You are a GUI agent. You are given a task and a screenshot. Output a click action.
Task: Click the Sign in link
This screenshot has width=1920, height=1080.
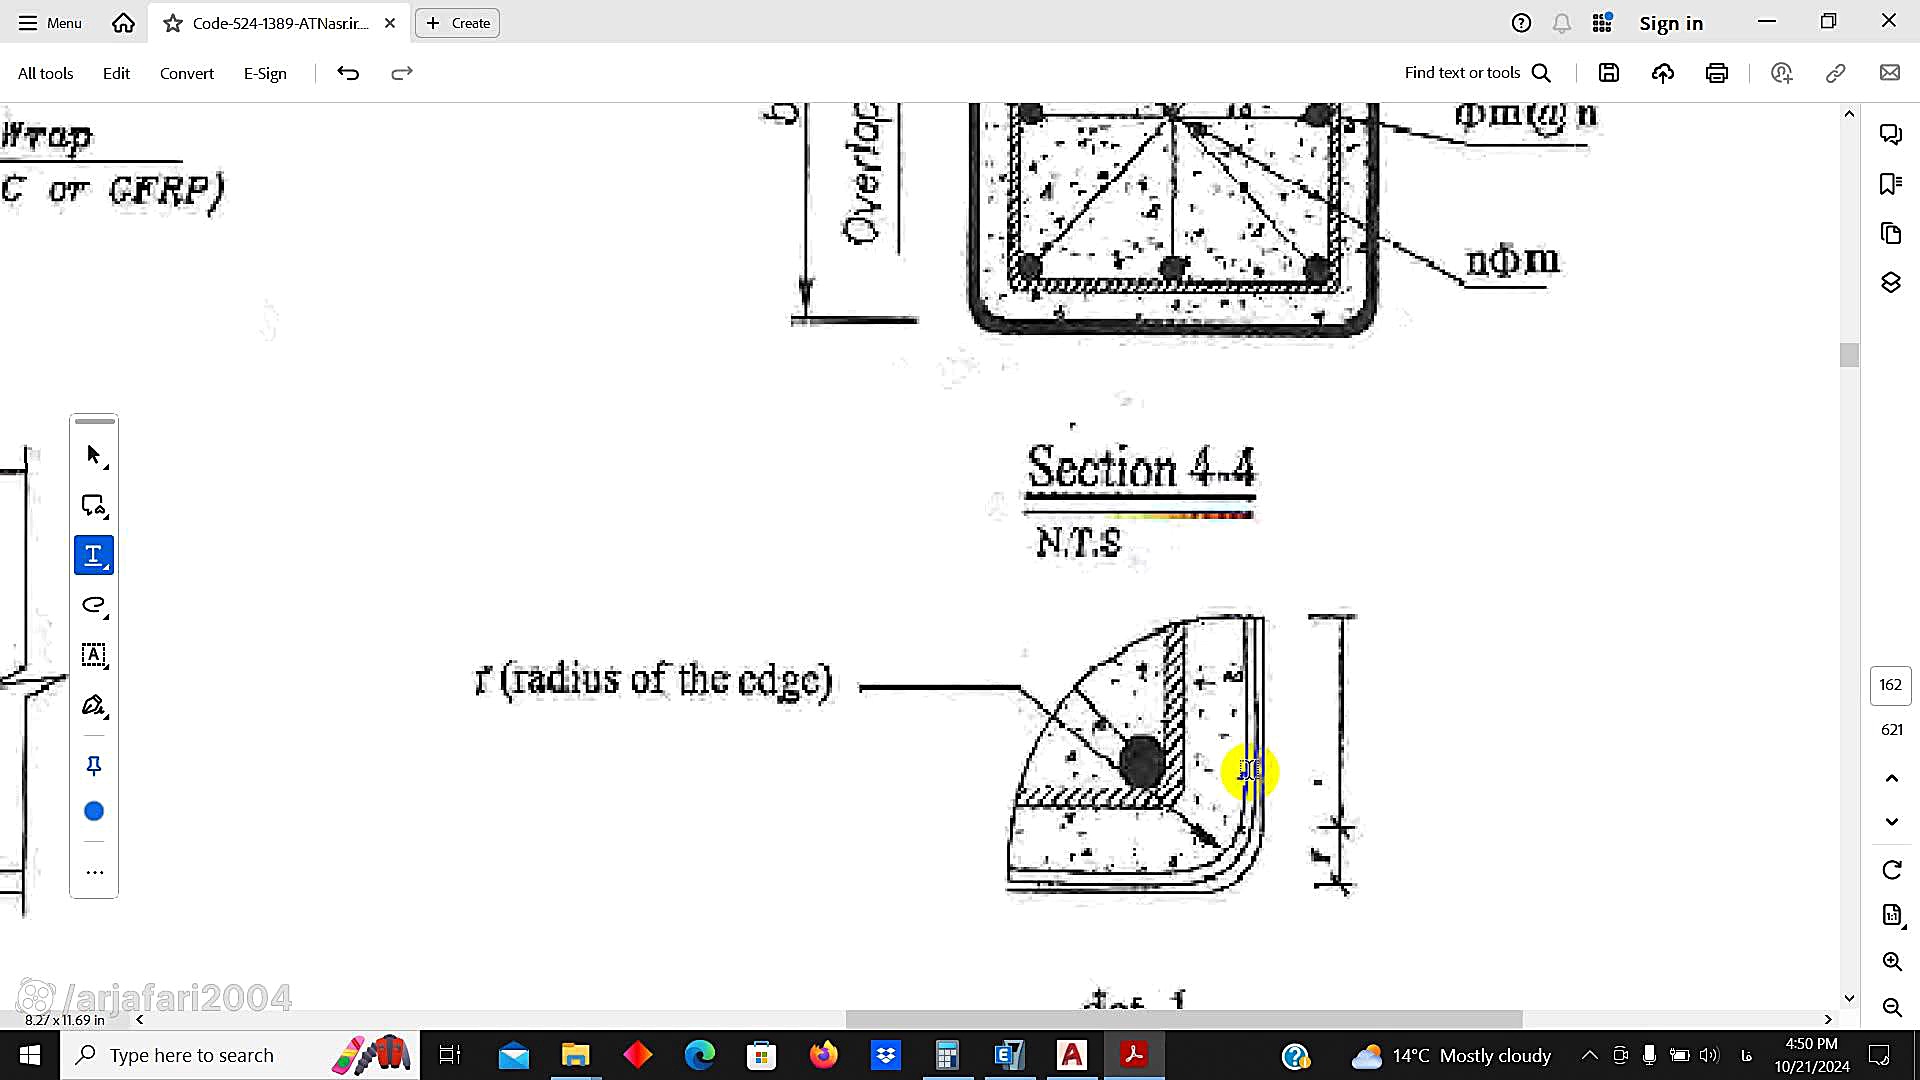[x=1671, y=23]
